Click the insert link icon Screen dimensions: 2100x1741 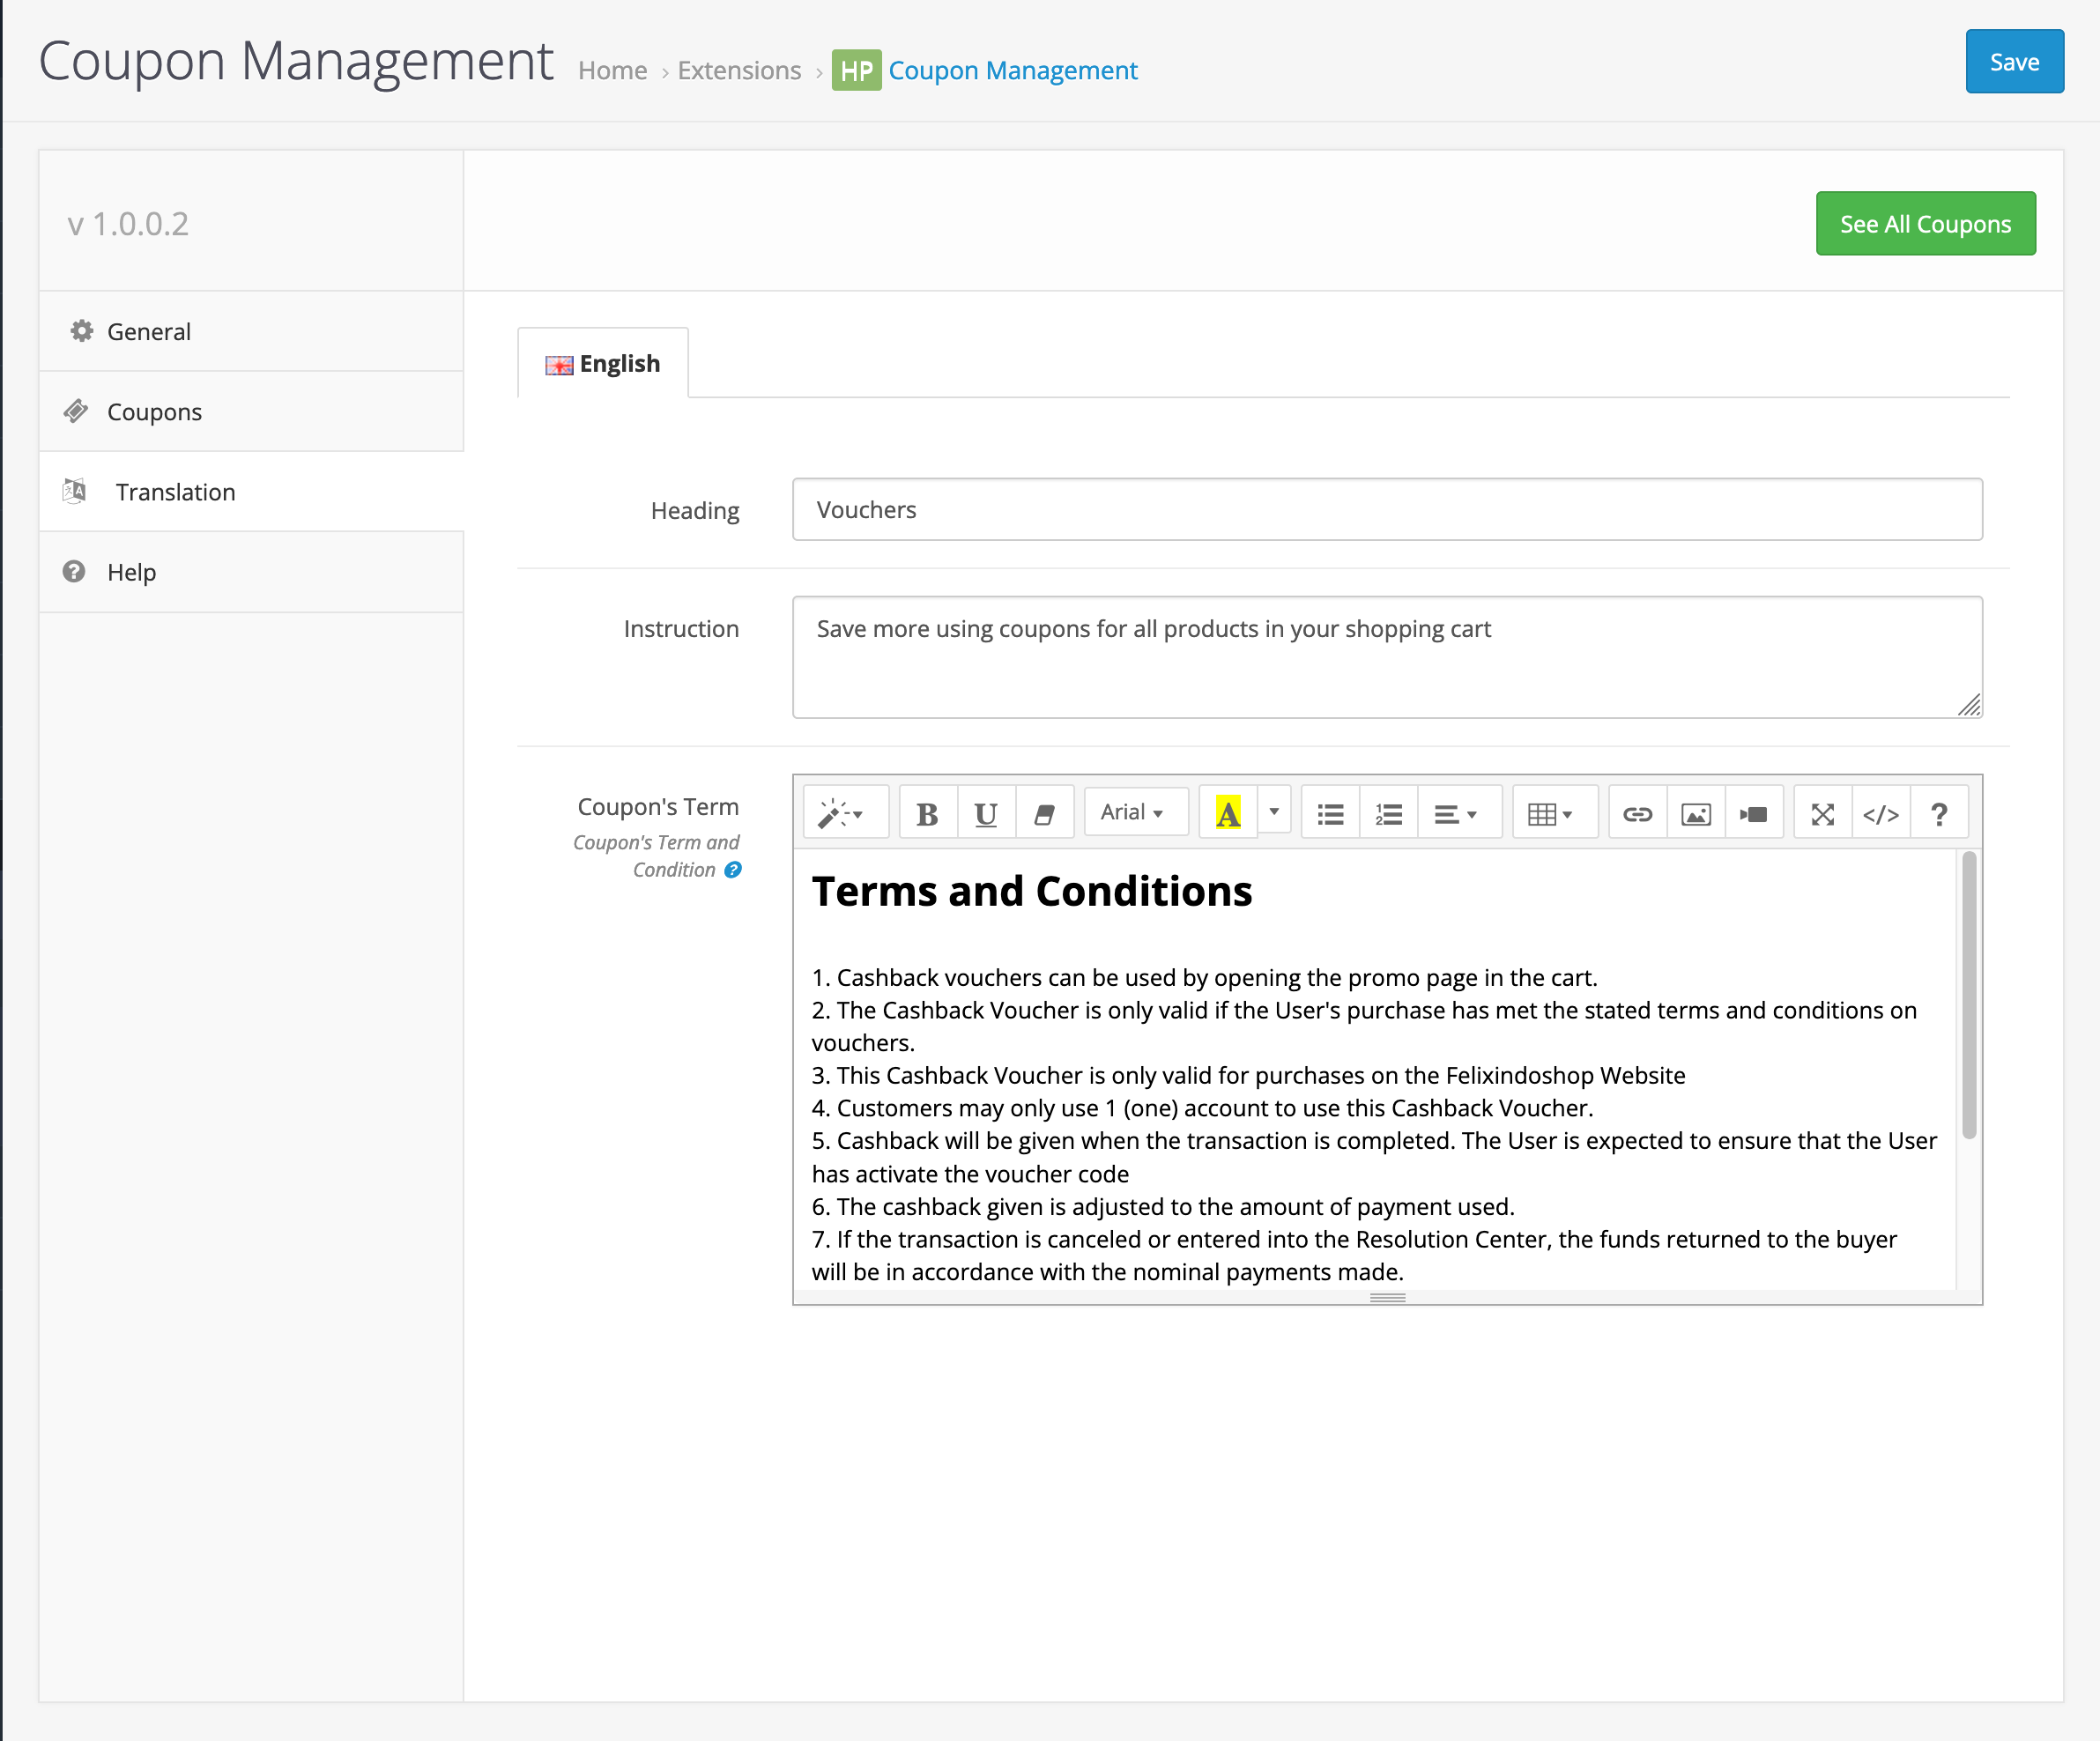pyautogui.click(x=1637, y=813)
